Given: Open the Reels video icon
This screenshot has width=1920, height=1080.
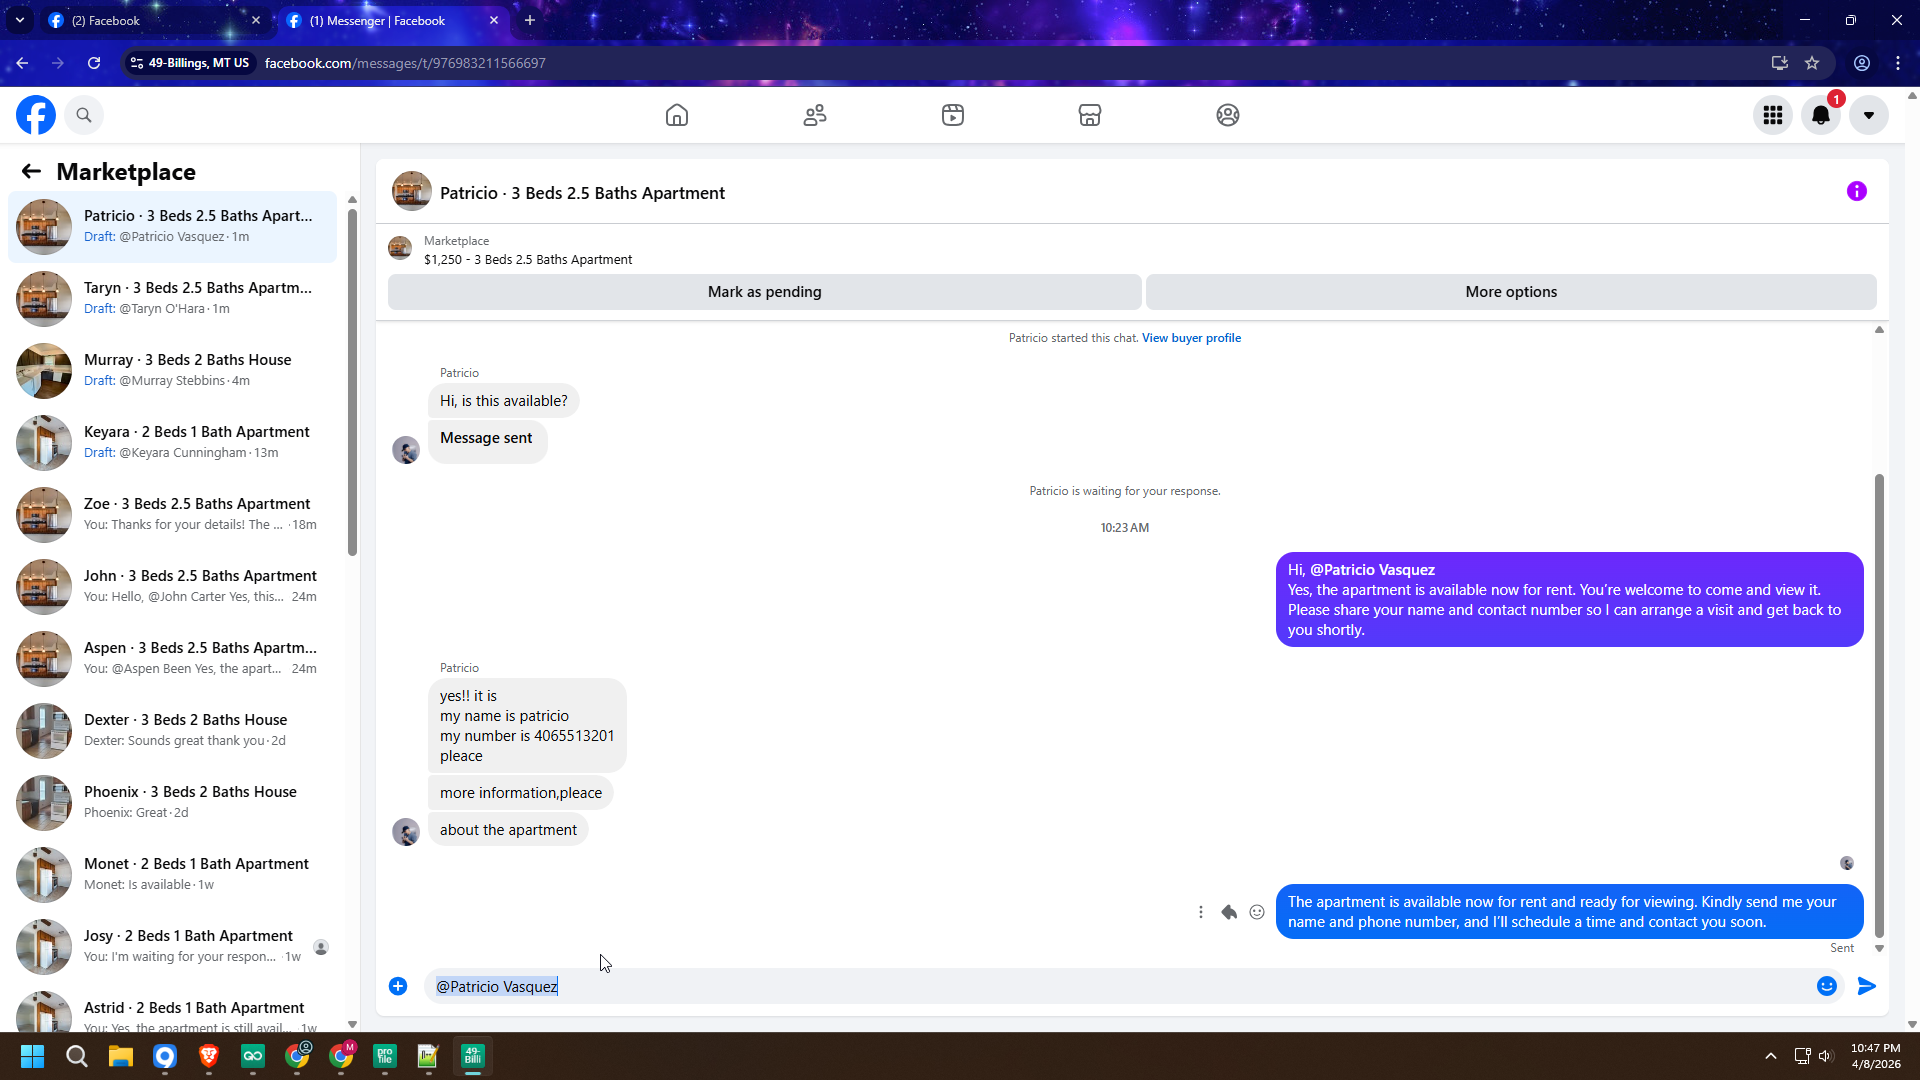Looking at the screenshot, I should click(x=953, y=115).
